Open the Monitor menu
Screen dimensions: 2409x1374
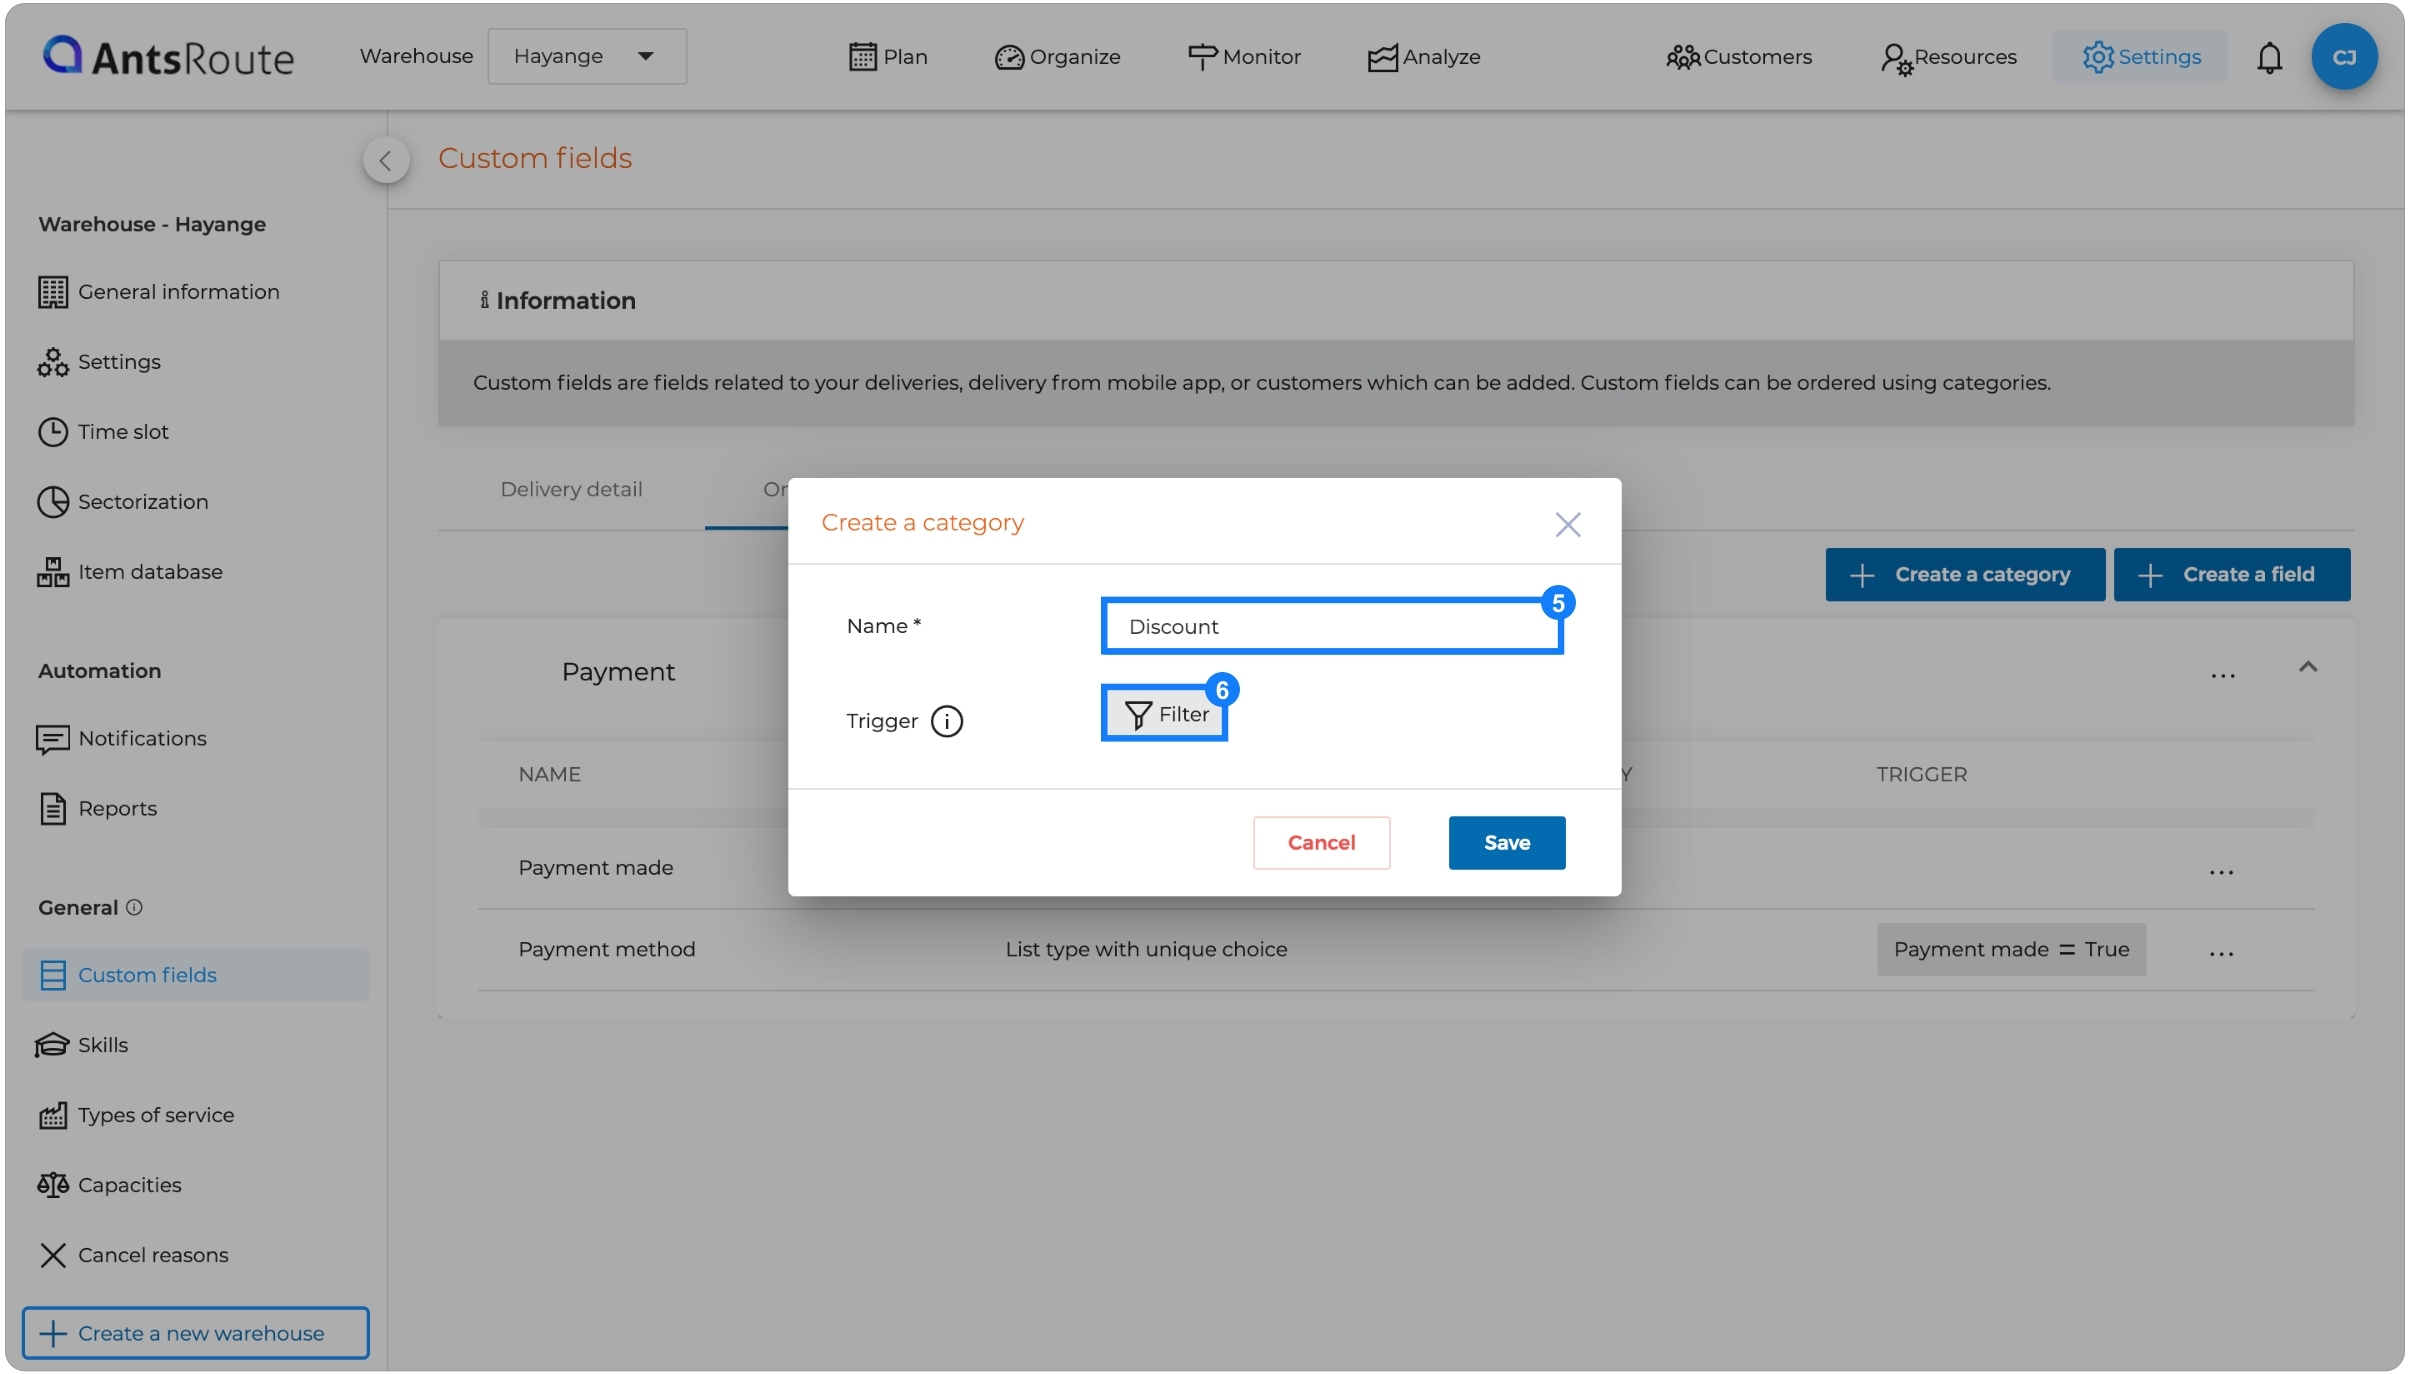click(x=1244, y=57)
